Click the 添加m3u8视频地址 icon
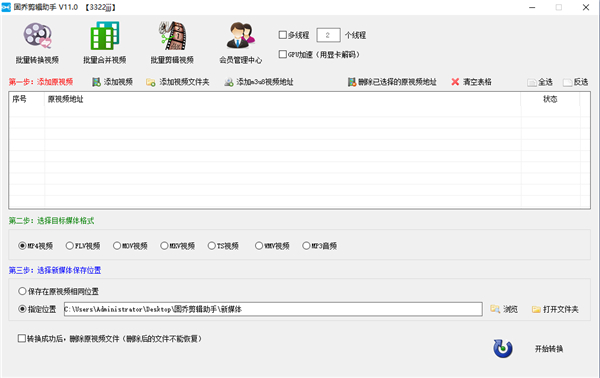This screenshot has width=600, height=378. (228, 82)
